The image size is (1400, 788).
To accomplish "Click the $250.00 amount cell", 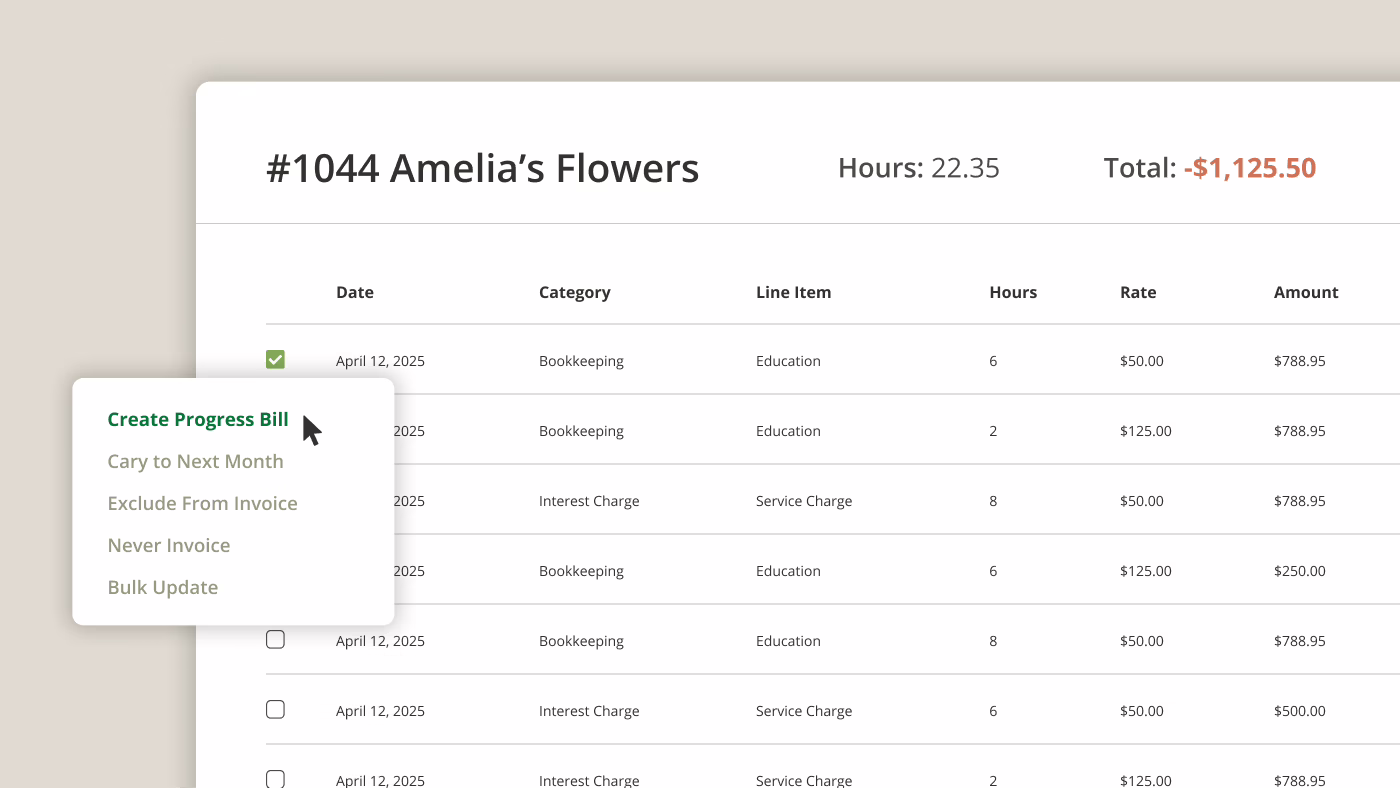I will pos(1300,571).
